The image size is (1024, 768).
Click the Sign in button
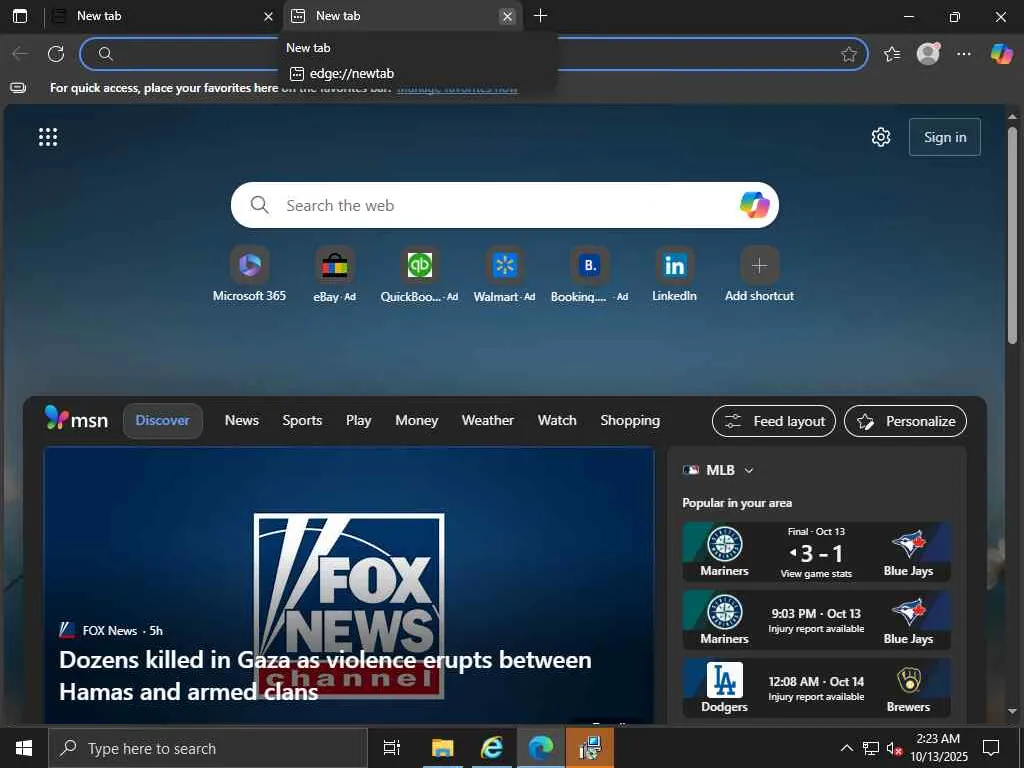coord(944,137)
